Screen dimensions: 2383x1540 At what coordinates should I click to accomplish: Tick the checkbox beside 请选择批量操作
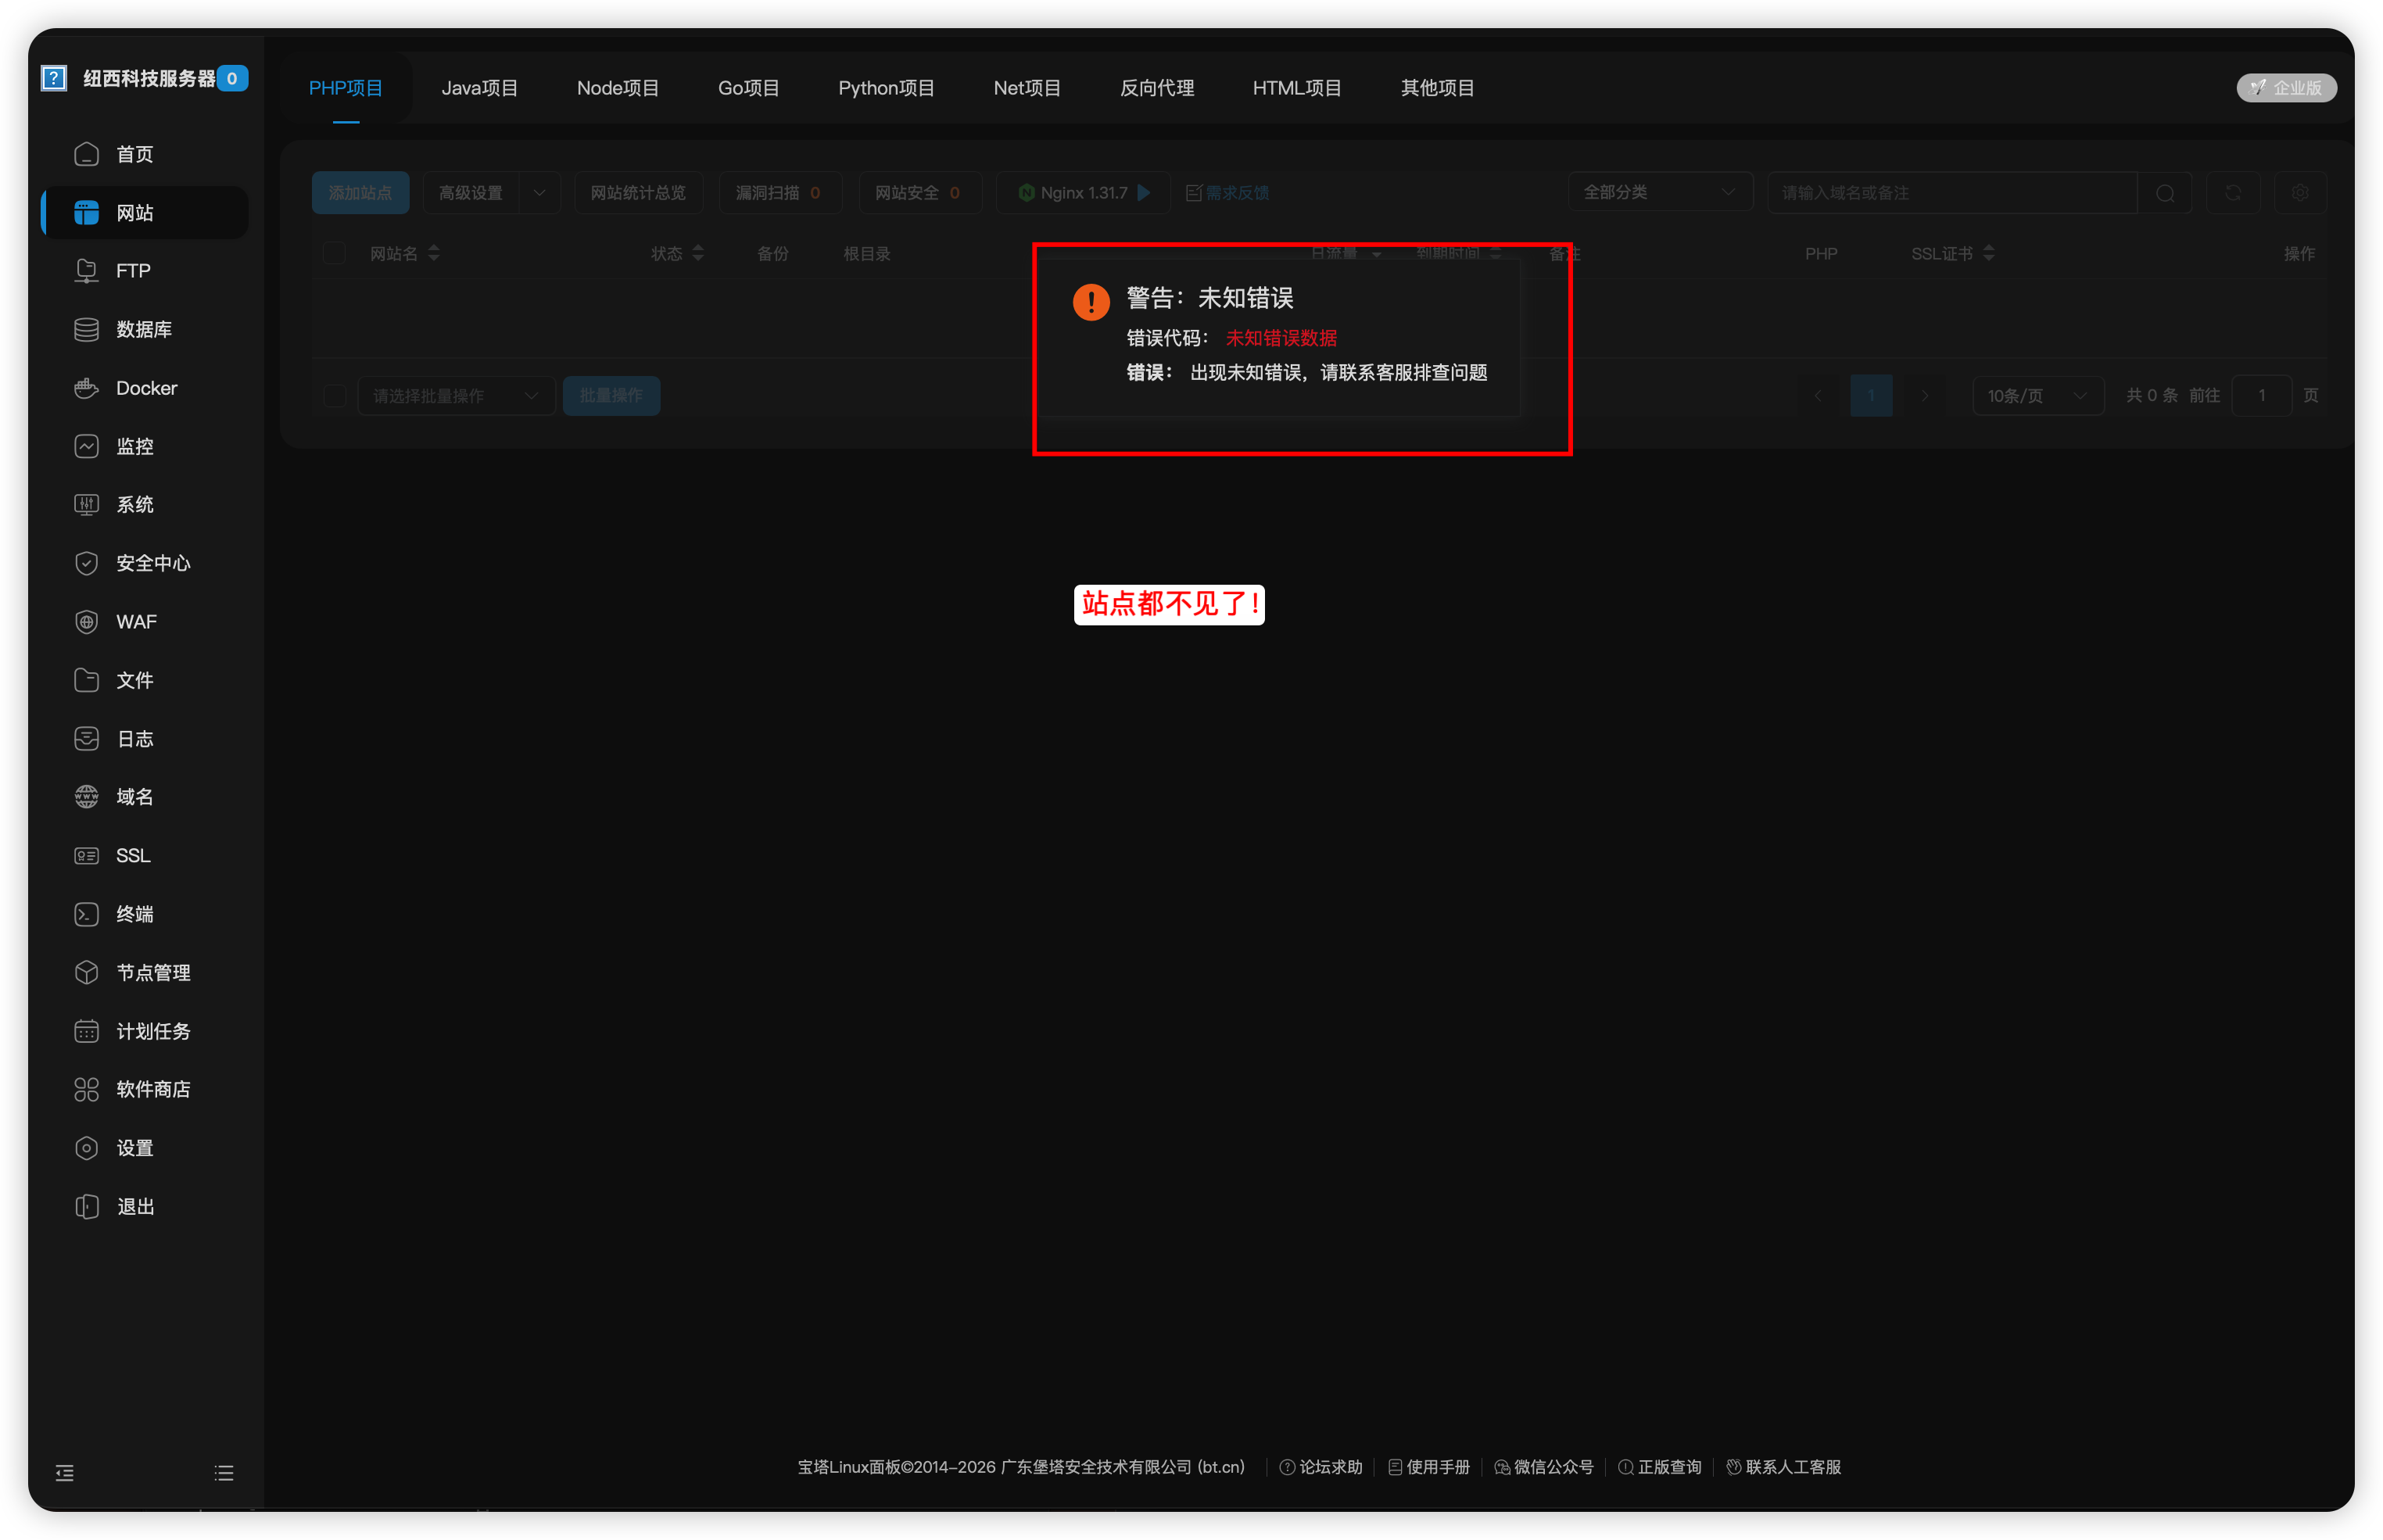pyautogui.click(x=334, y=396)
